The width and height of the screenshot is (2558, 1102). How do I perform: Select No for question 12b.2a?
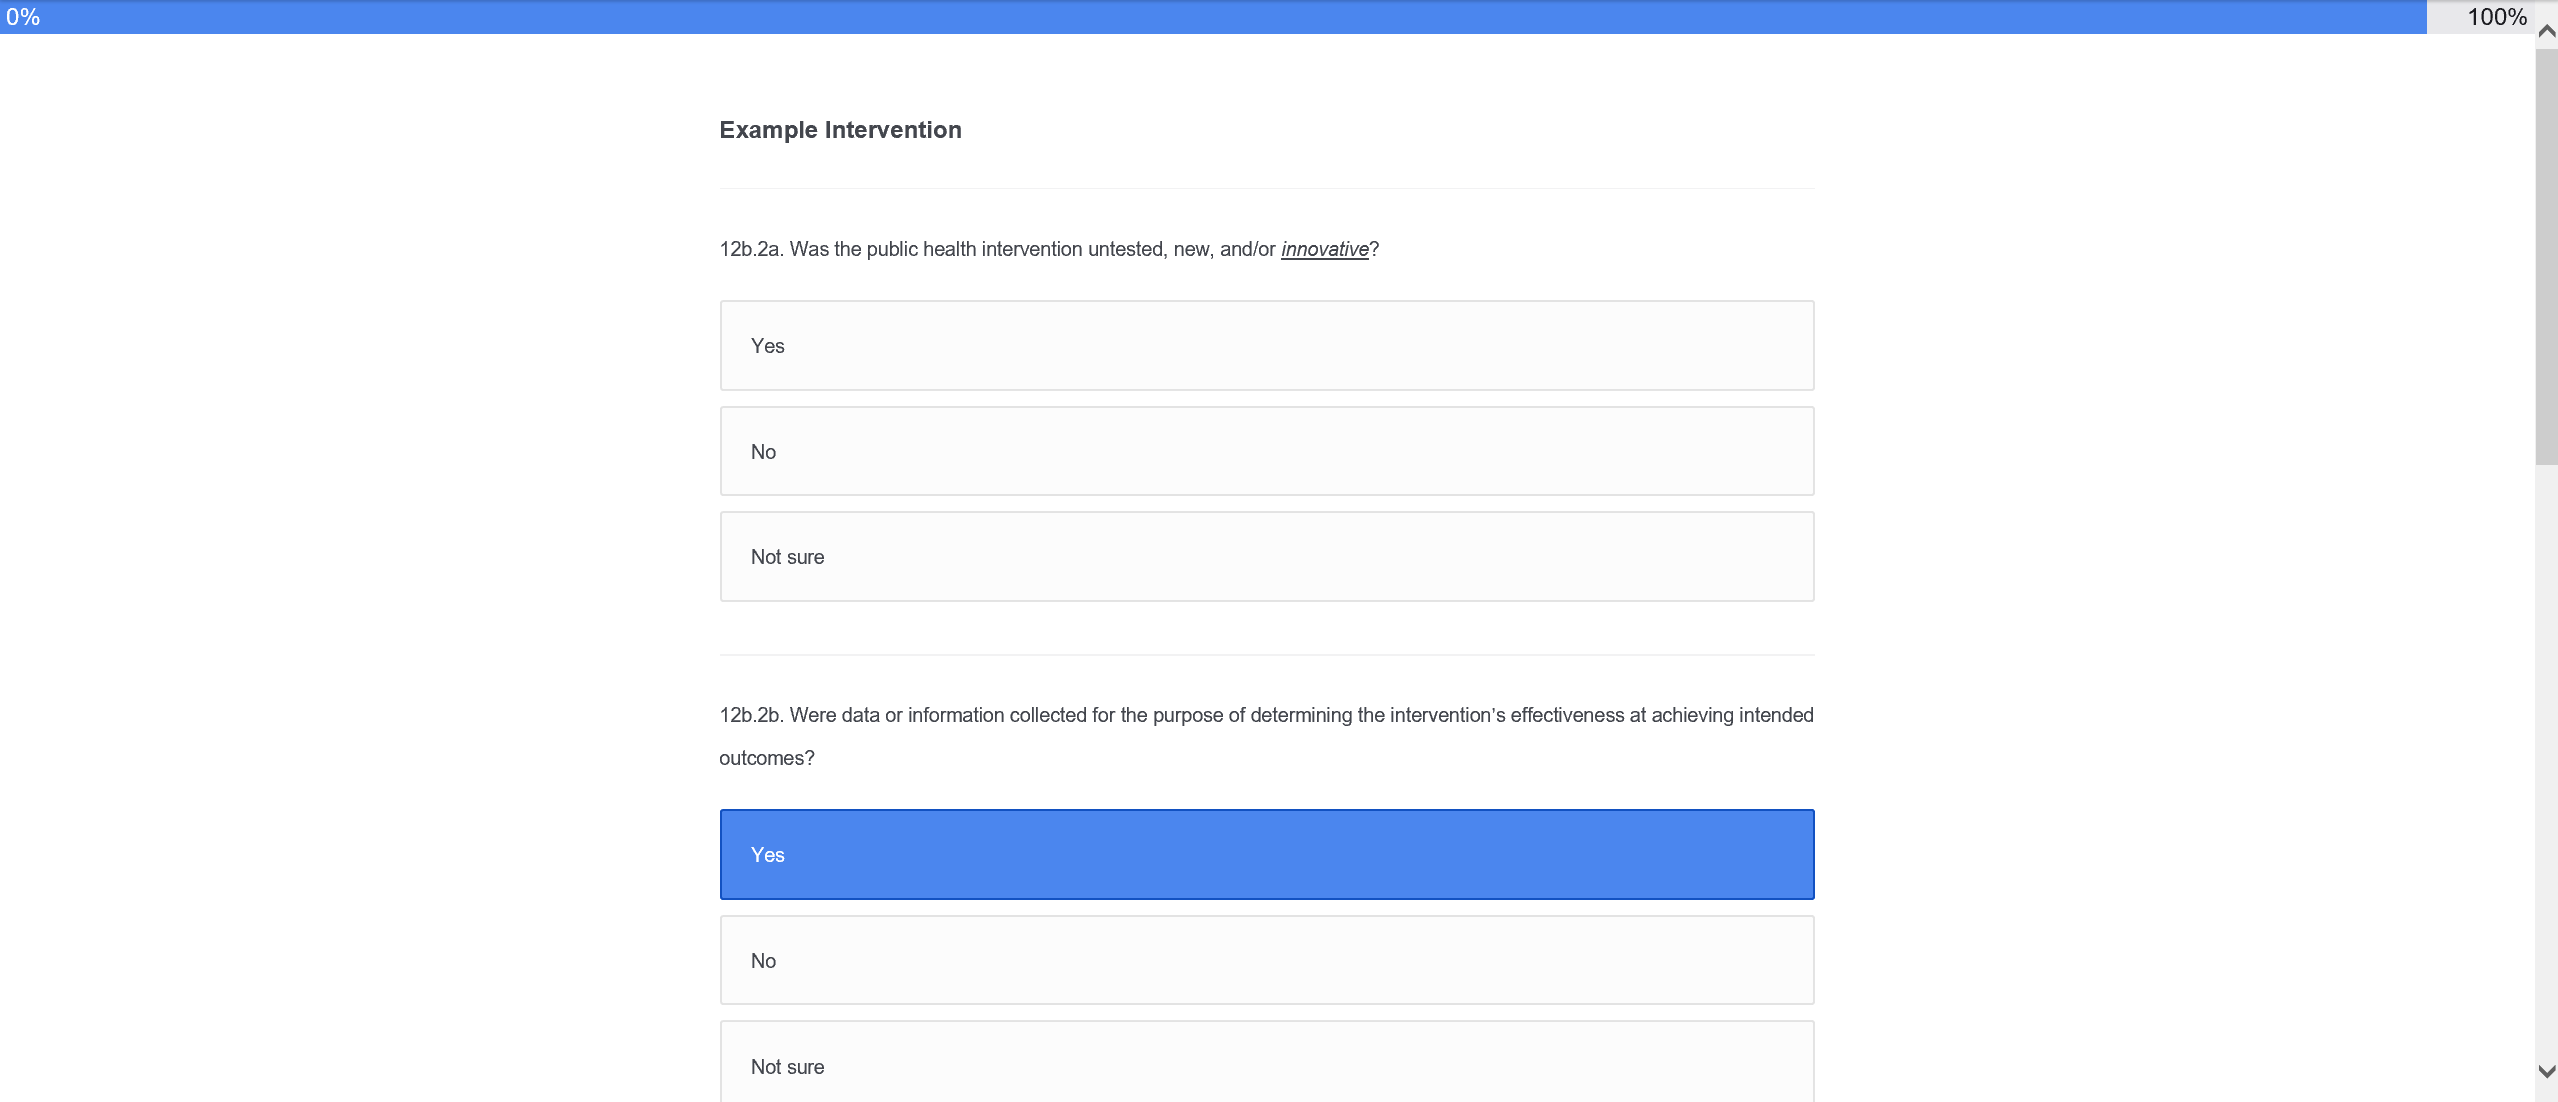(1266, 451)
